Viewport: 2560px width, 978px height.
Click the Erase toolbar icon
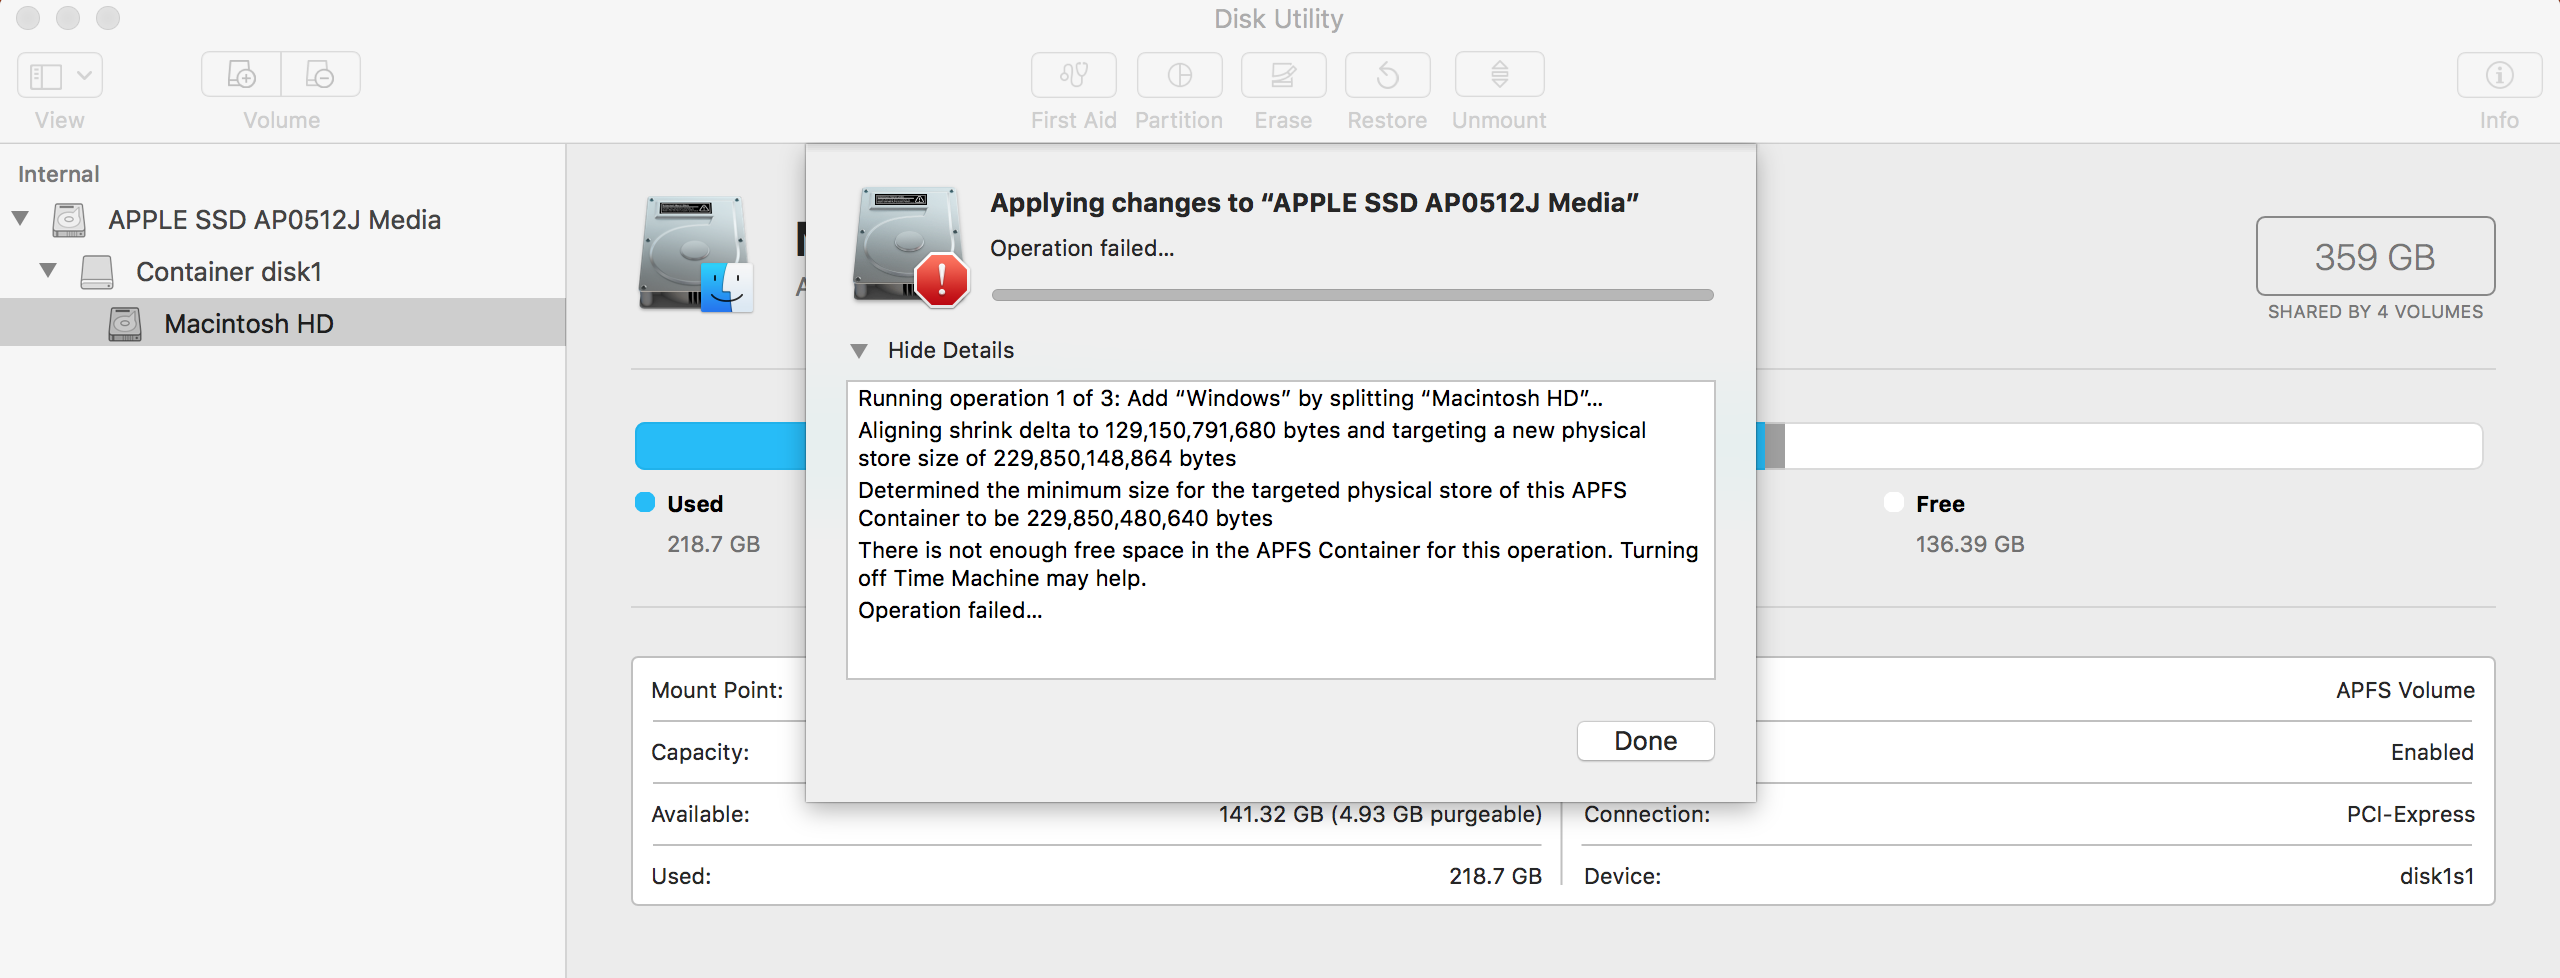1283,75
